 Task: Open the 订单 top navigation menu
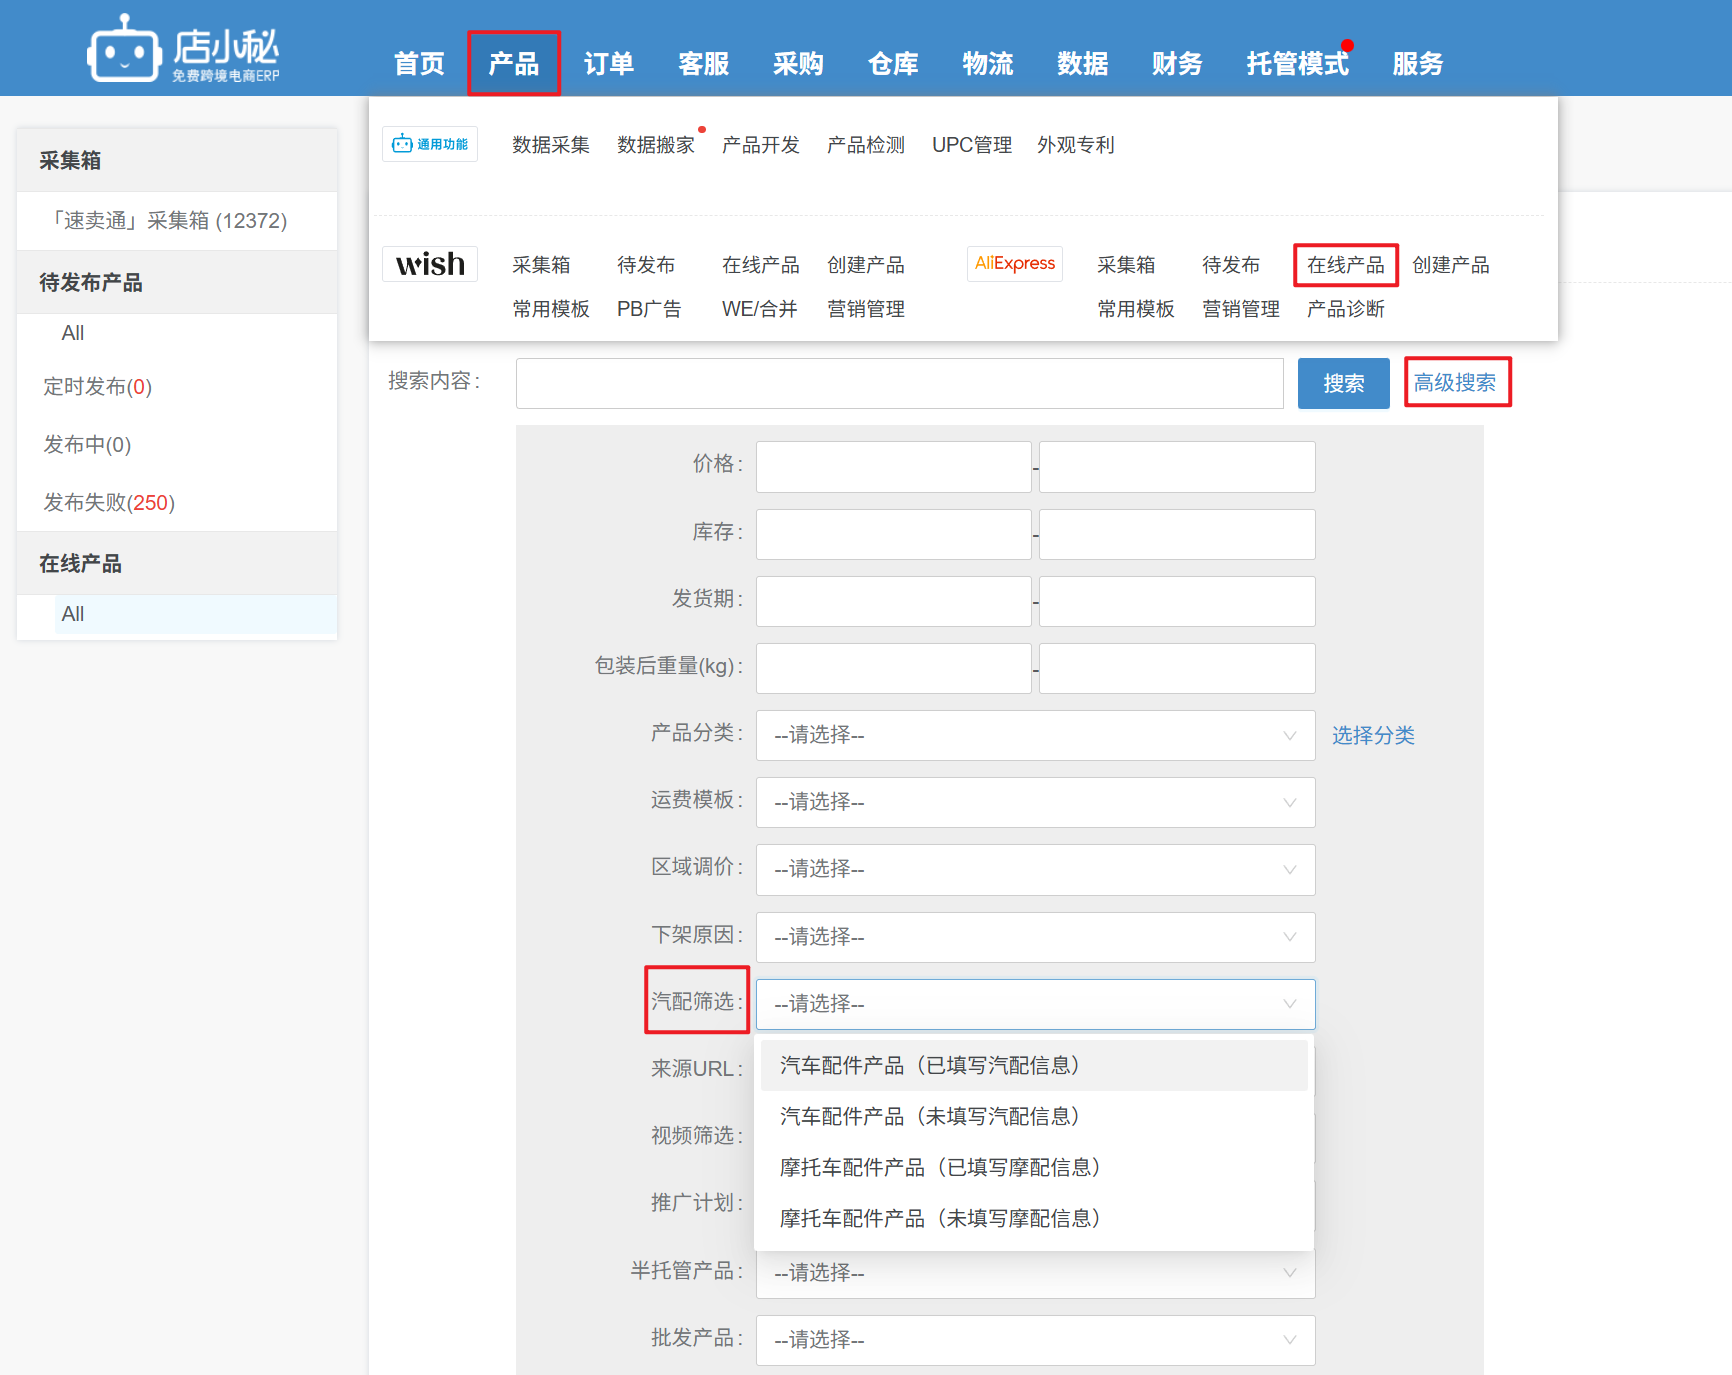pyautogui.click(x=608, y=64)
